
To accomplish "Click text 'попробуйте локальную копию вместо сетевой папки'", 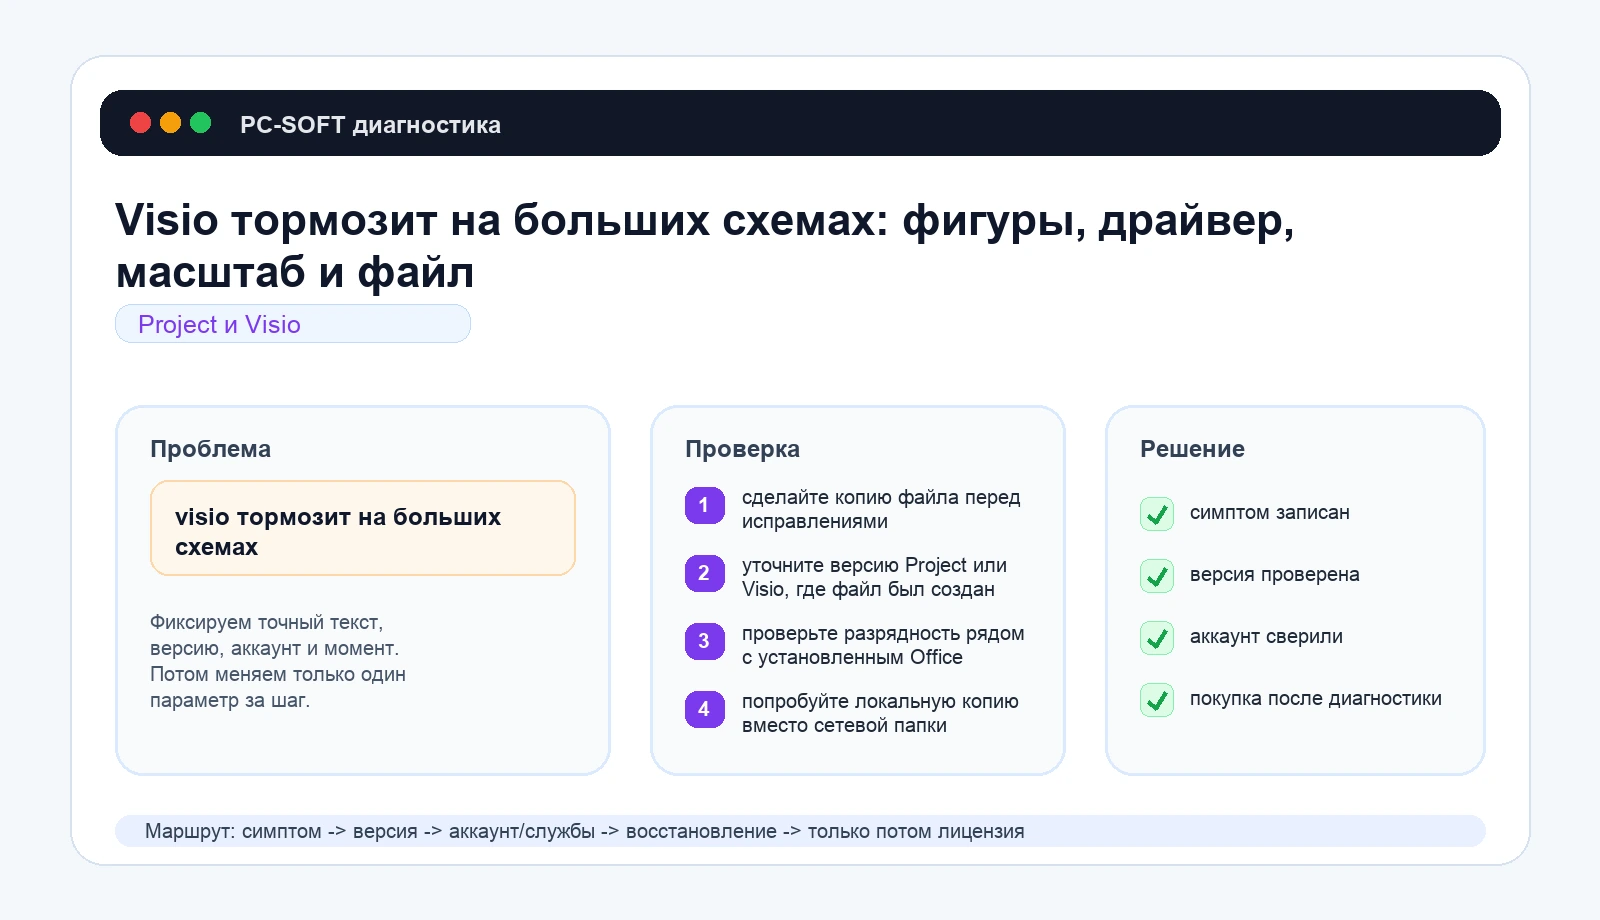I will pos(880,713).
